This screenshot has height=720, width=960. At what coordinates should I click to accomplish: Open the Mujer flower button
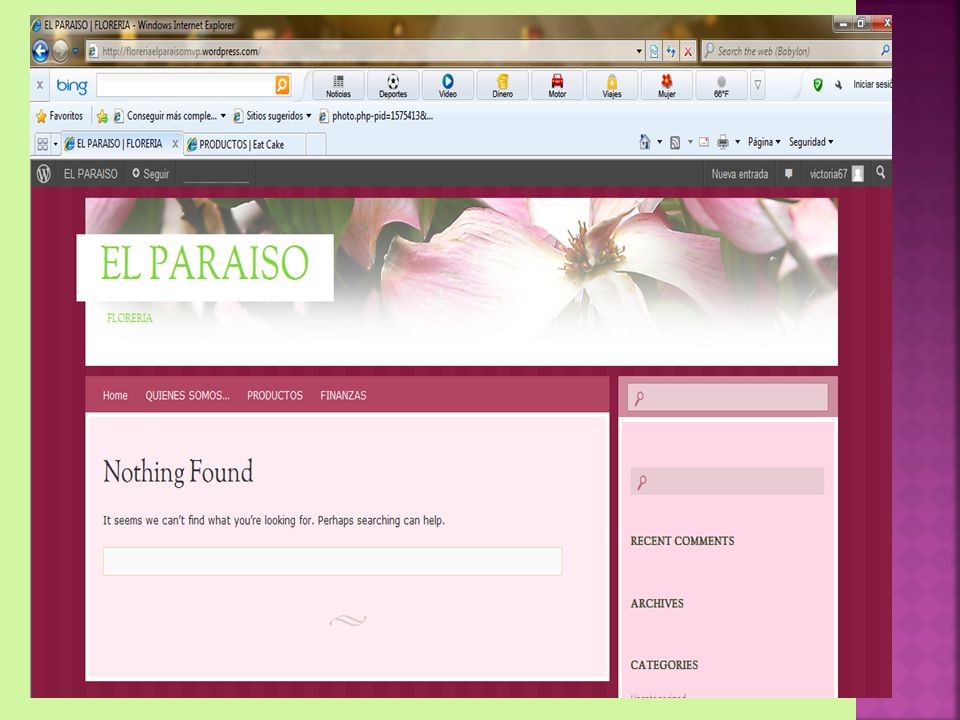point(667,85)
